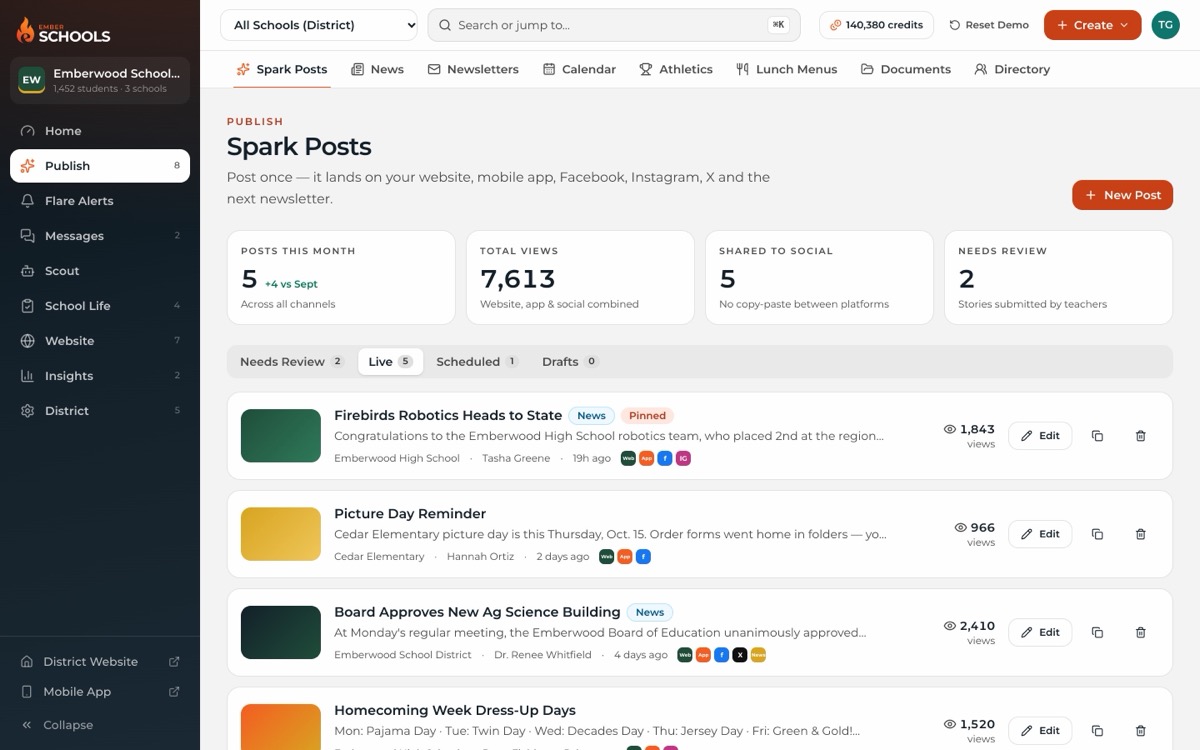Click the News tag on Board Approves post
1200x750 pixels.
point(650,612)
